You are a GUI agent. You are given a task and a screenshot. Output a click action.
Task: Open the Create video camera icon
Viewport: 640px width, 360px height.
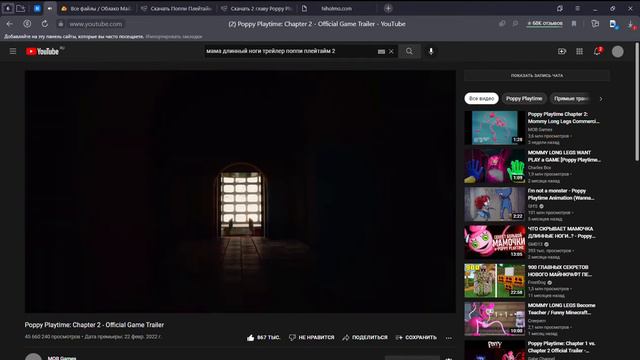[562, 51]
